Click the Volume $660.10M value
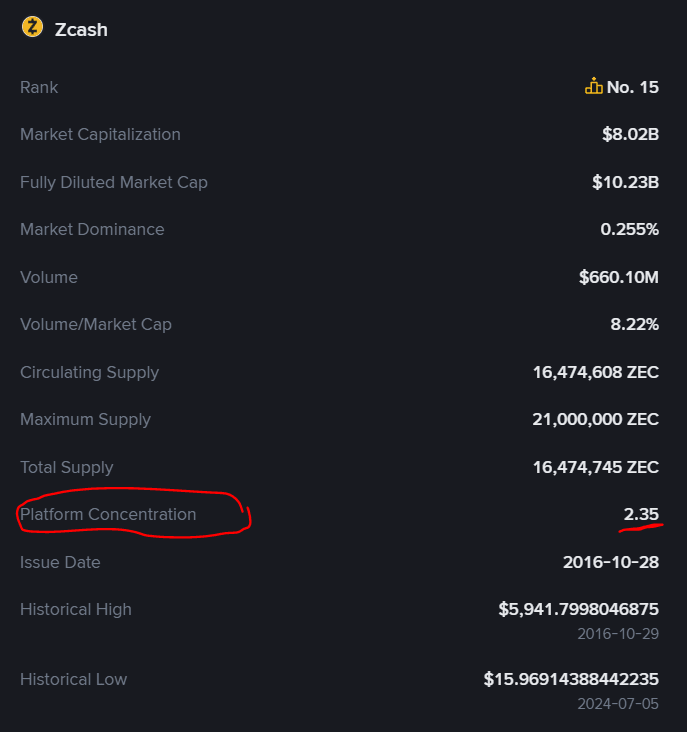 618,277
